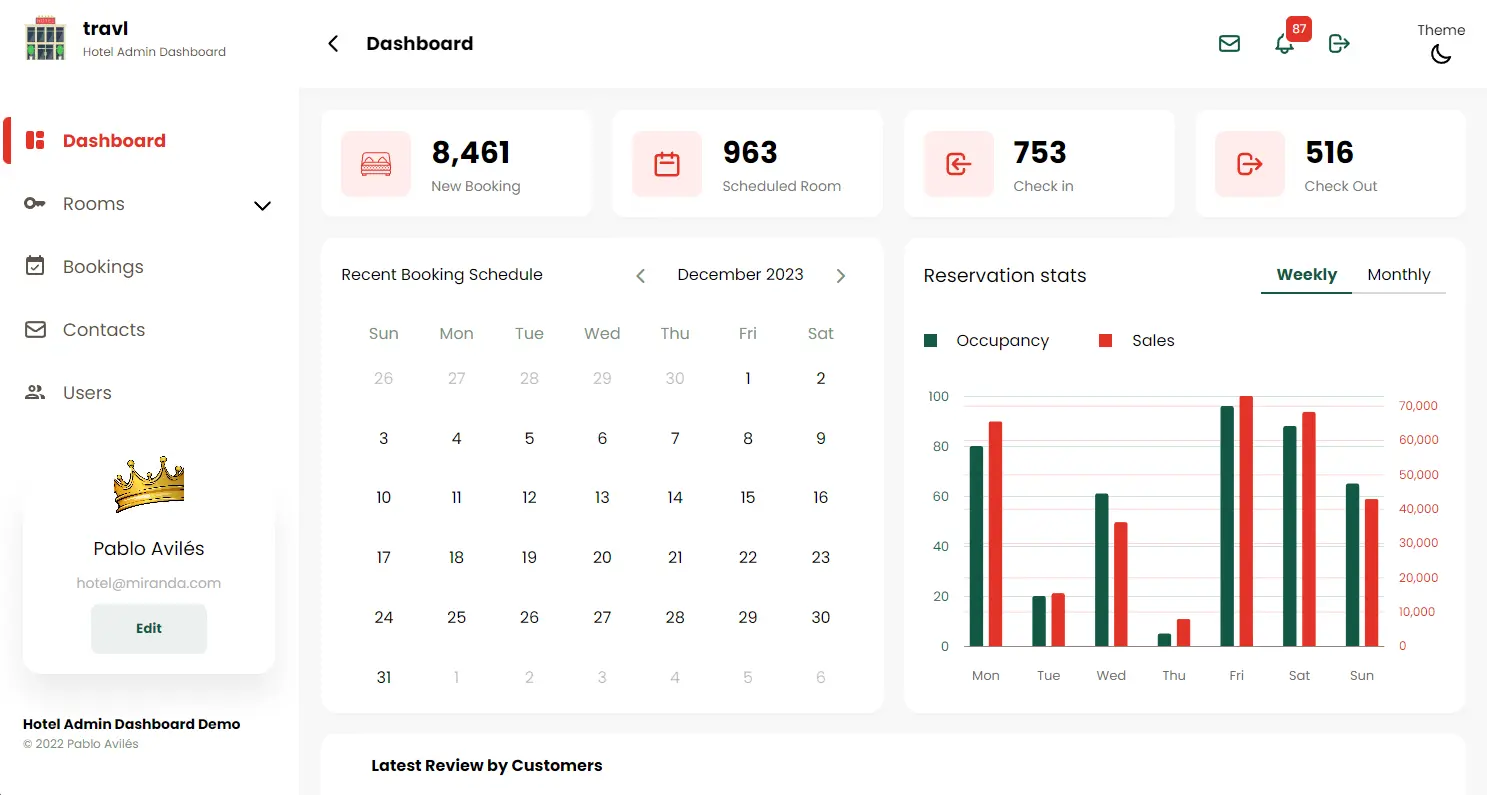Toggle the Sales legend series
Viewport: 1487px width, 795px height.
(1137, 341)
